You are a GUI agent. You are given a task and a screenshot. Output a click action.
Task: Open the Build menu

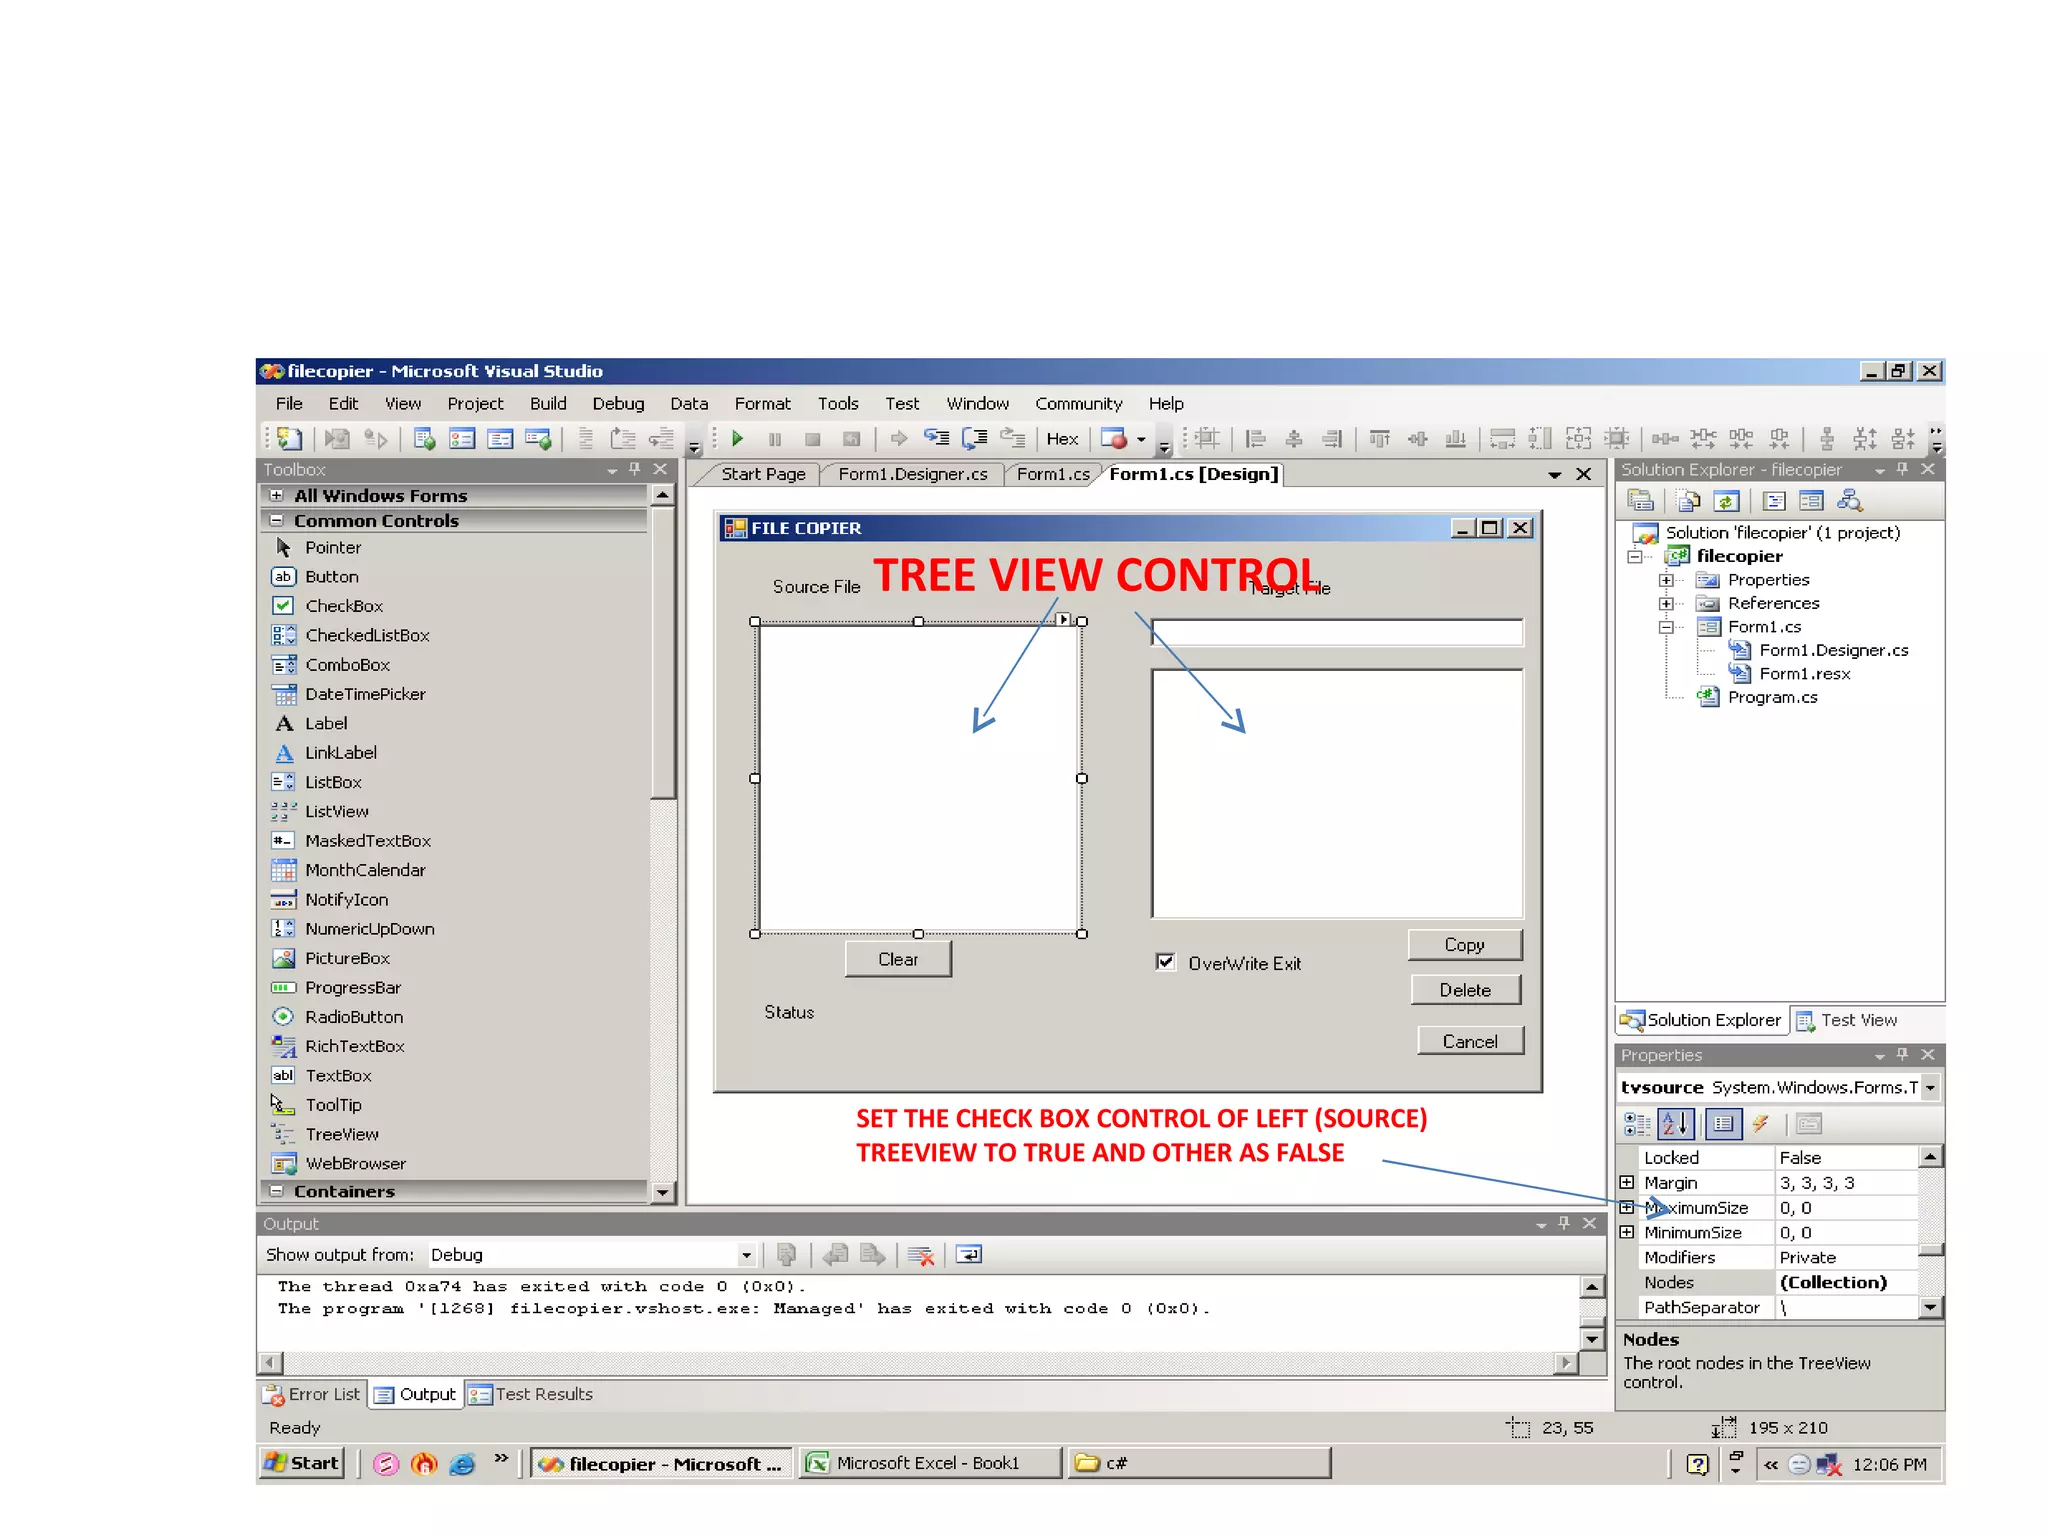[x=547, y=403]
